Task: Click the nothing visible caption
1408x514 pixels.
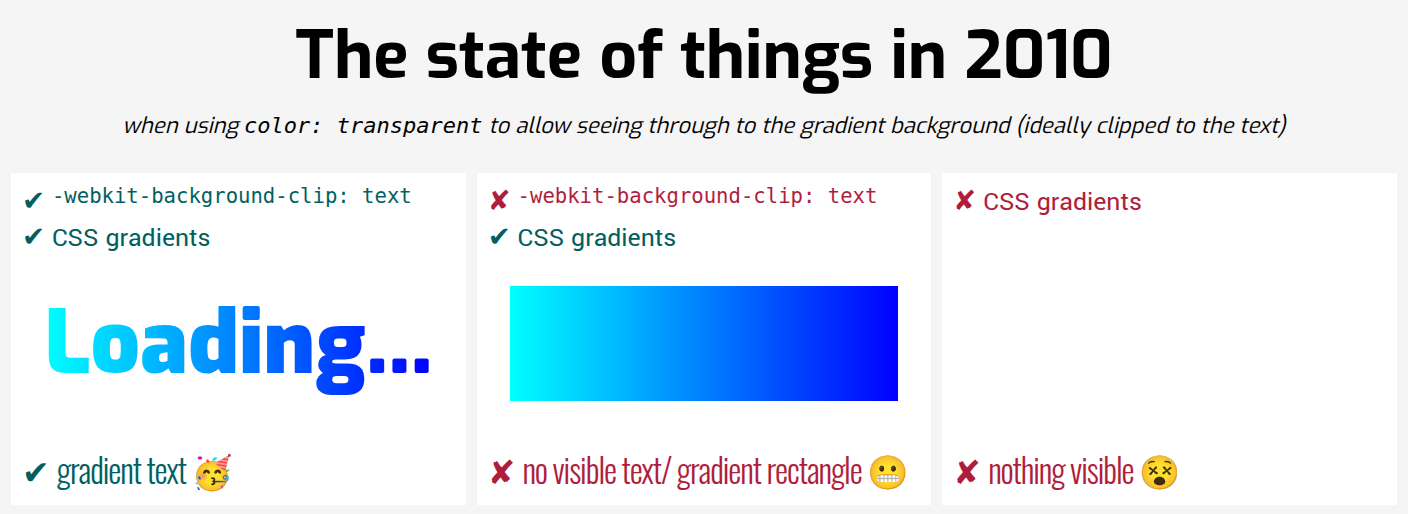Action: tap(1061, 471)
